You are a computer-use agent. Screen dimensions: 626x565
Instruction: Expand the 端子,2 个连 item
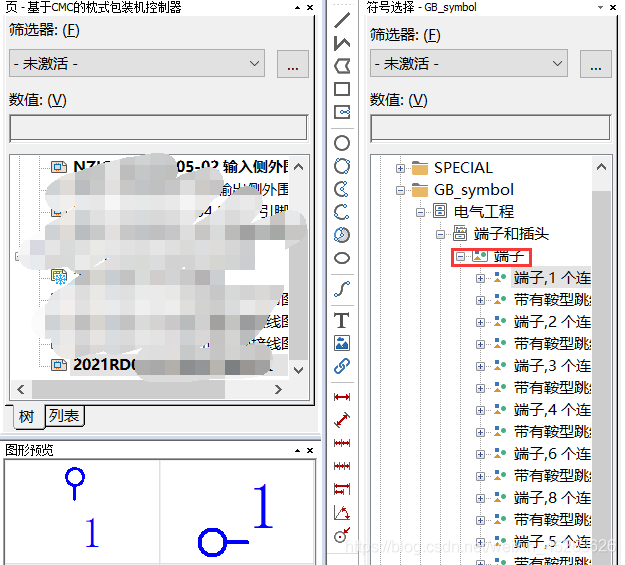click(x=480, y=322)
